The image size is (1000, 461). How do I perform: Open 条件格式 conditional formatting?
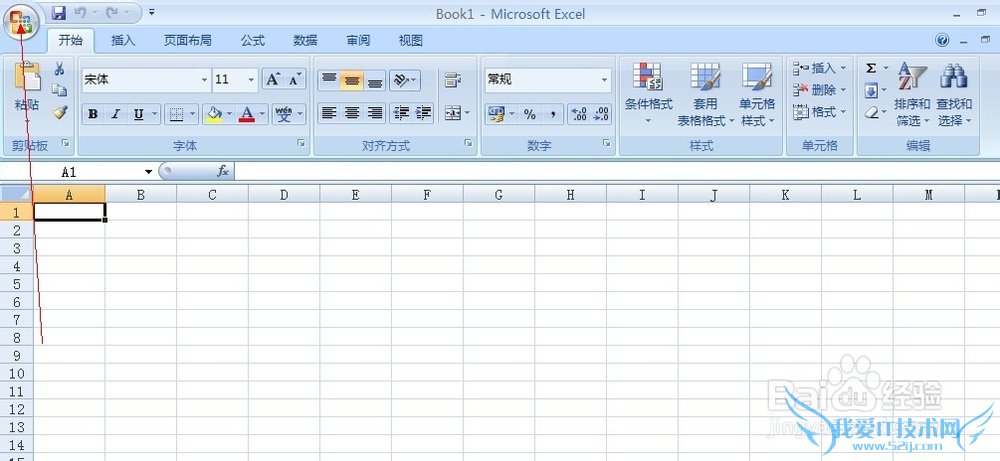[x=648, y=93]
